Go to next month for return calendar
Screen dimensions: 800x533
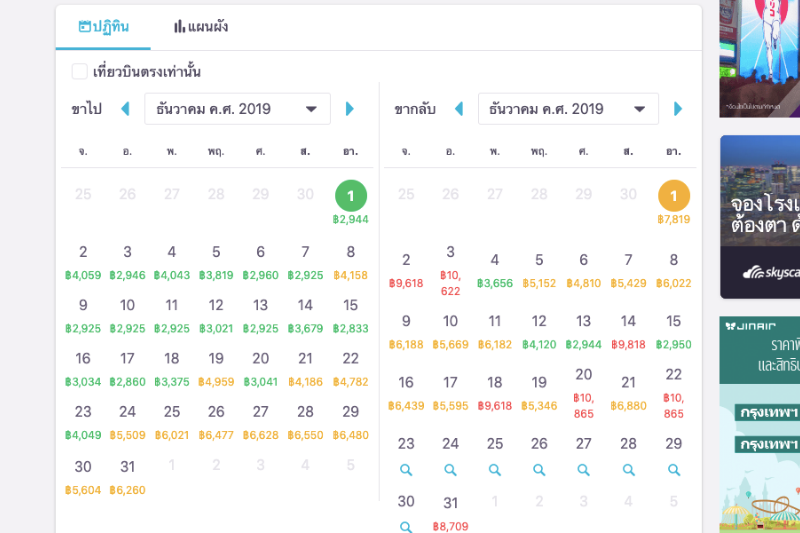(678, 109)
